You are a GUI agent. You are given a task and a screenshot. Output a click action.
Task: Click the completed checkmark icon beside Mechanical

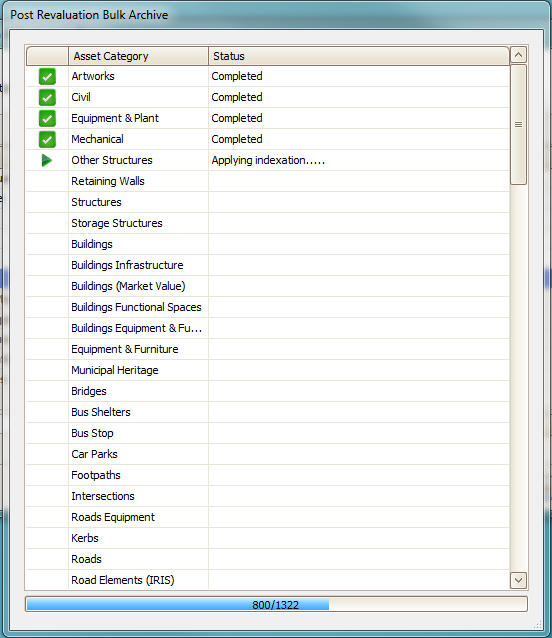(47, 139)
